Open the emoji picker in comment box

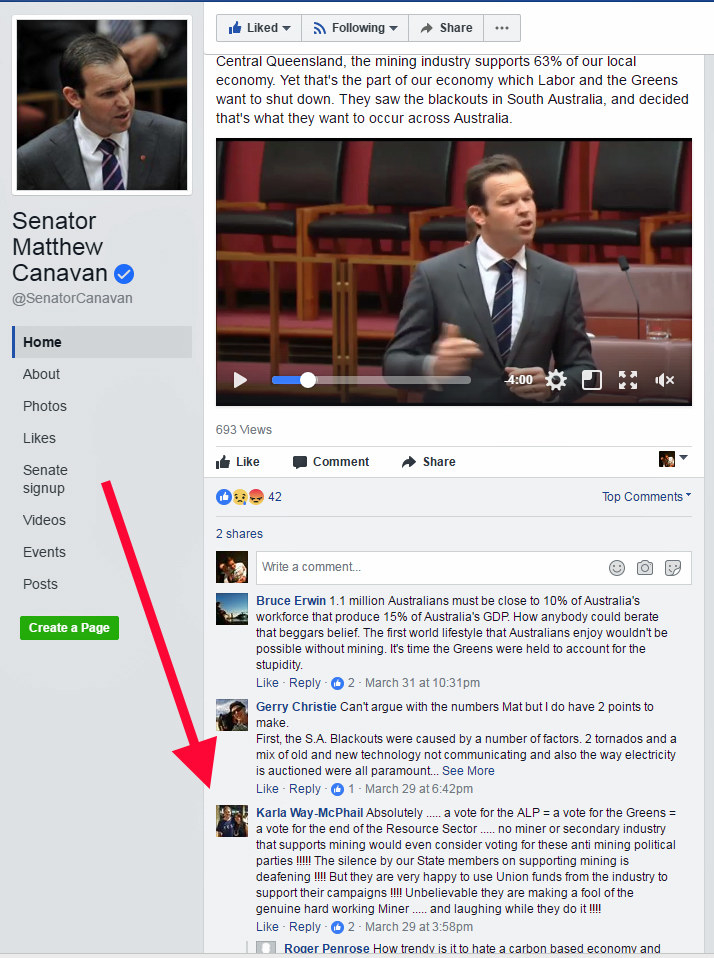point(617,568)
